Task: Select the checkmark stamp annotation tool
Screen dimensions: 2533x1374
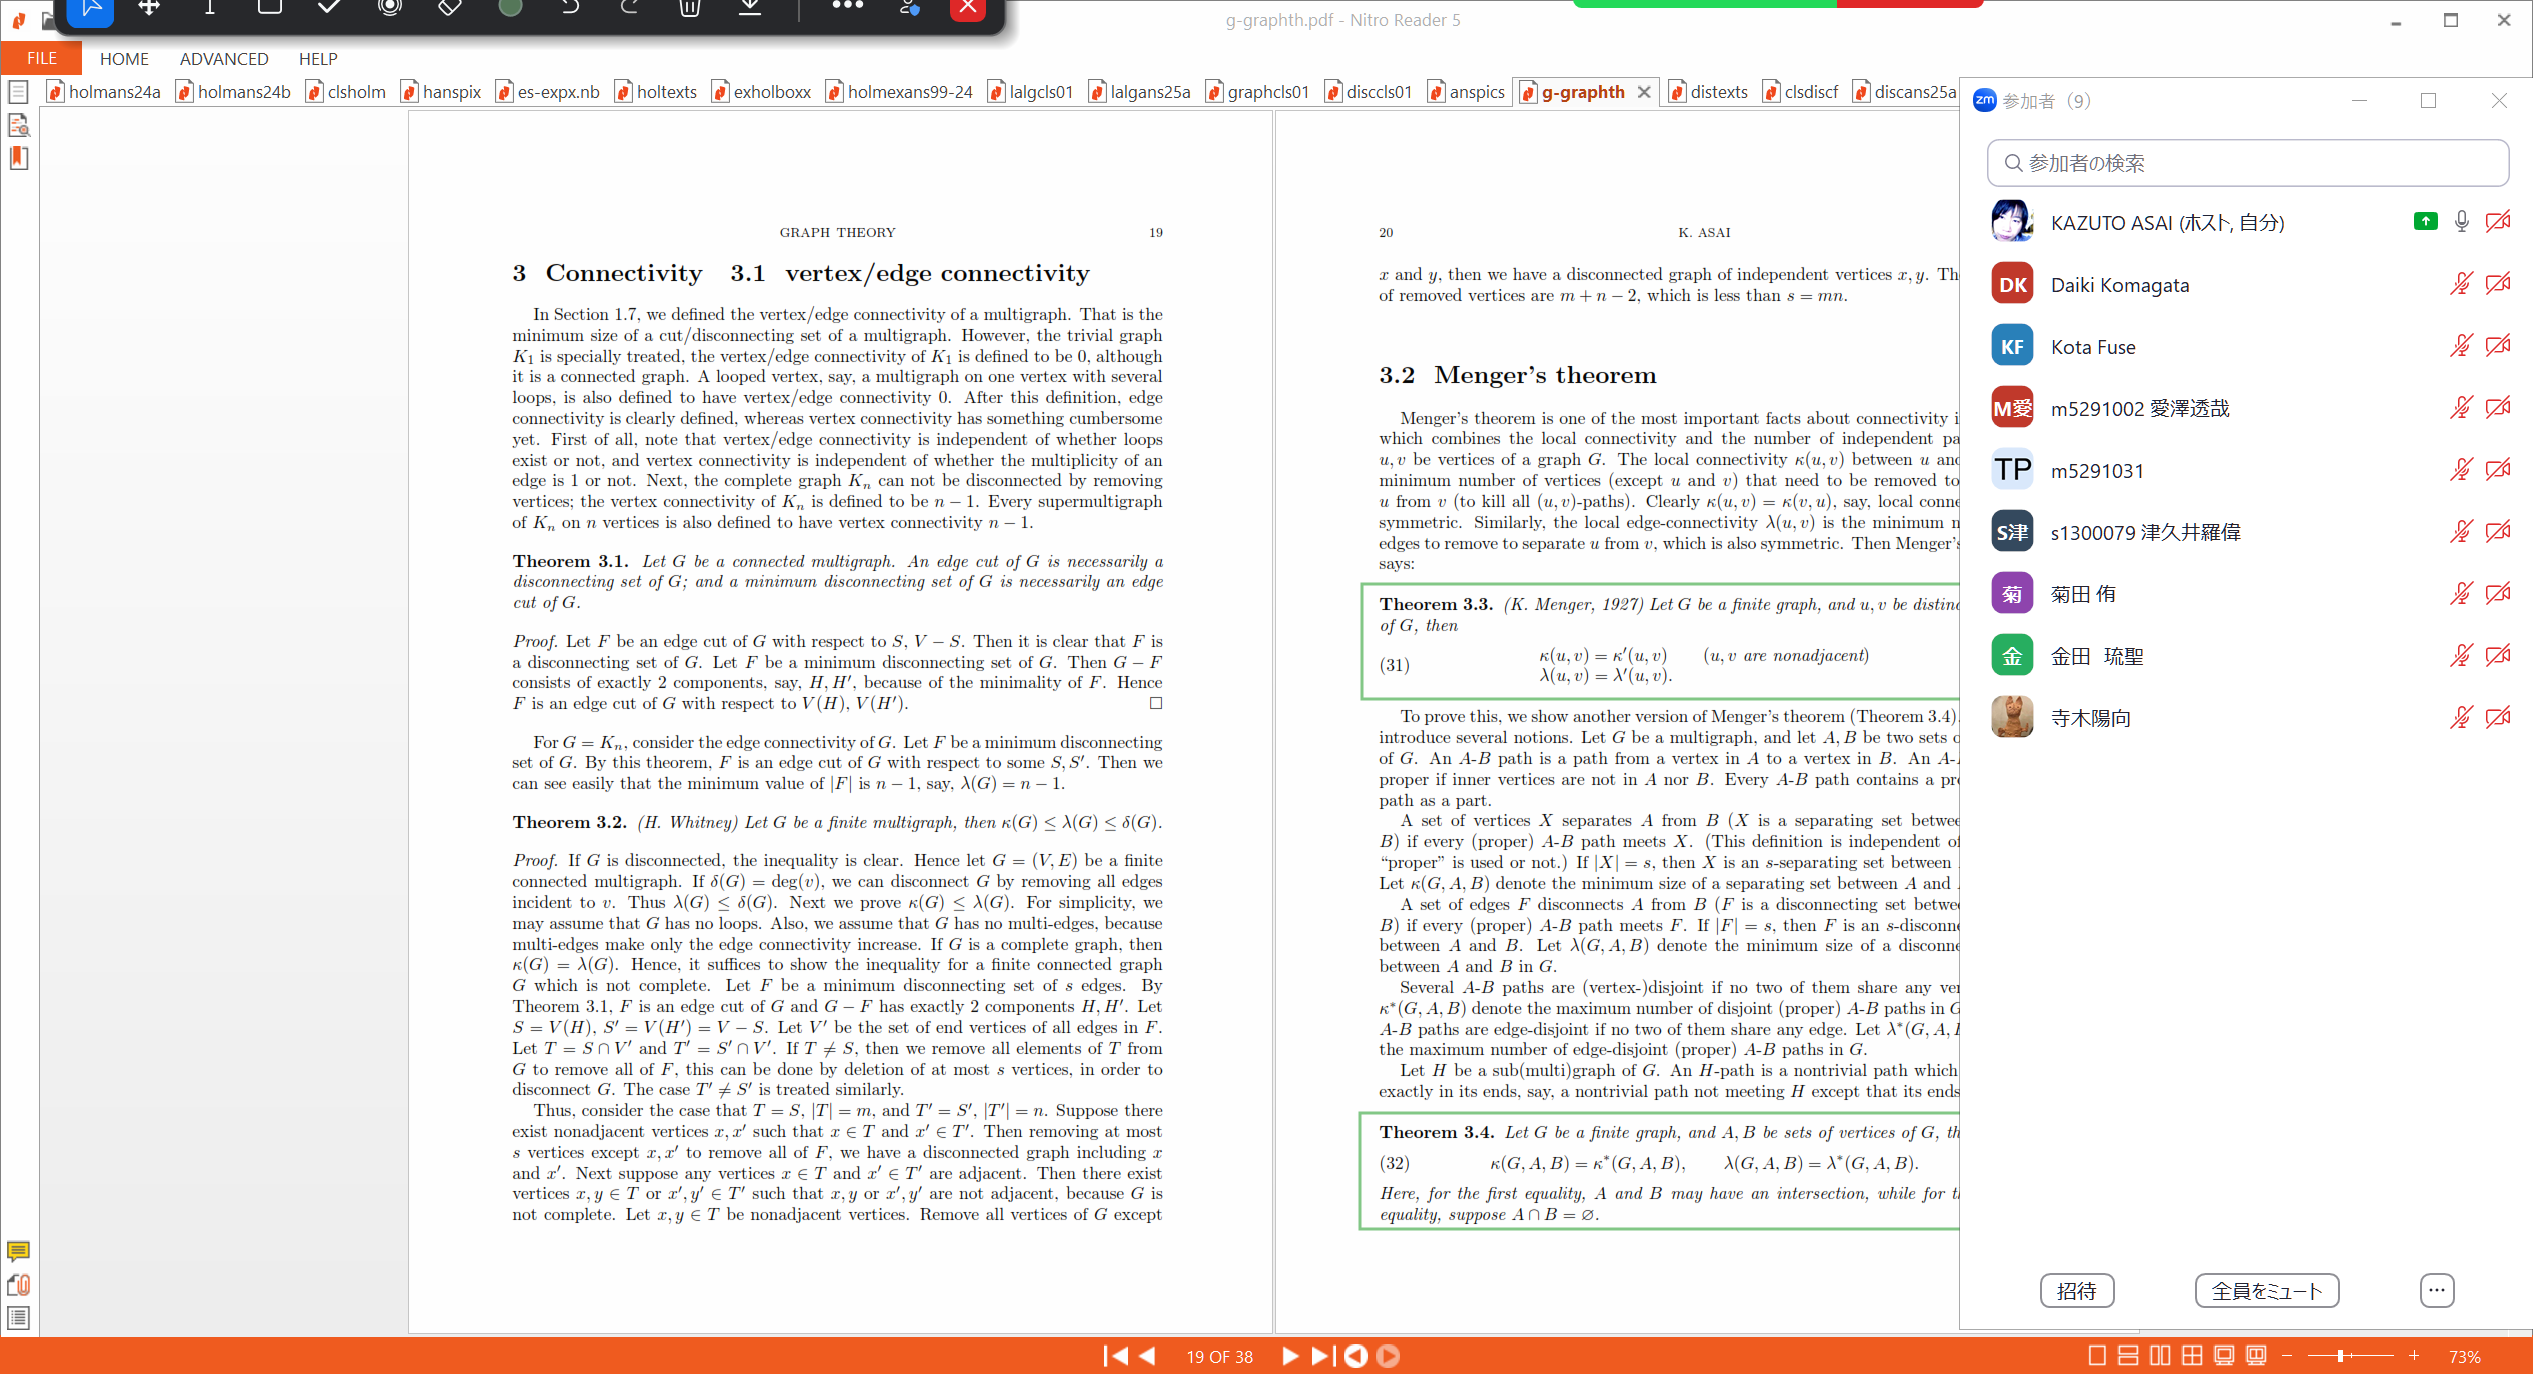Action: tap(329, 9)
